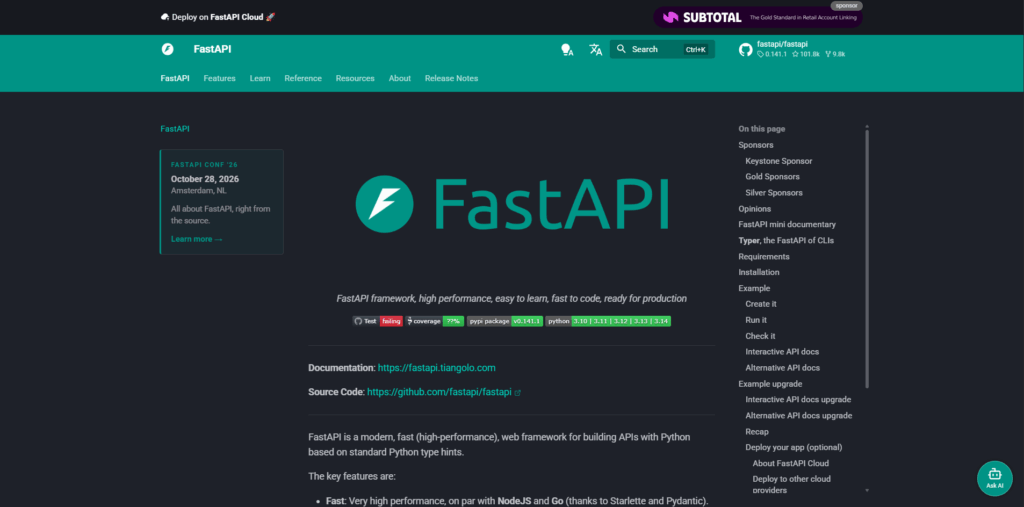
Task: Select the FastAPI navigation tab
Action: coord(175,78)
